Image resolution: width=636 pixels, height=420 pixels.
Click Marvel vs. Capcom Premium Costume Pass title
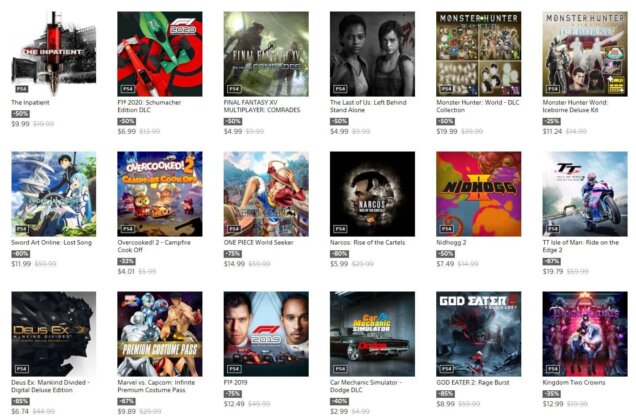pyautogui.click(x=156, y=386)
